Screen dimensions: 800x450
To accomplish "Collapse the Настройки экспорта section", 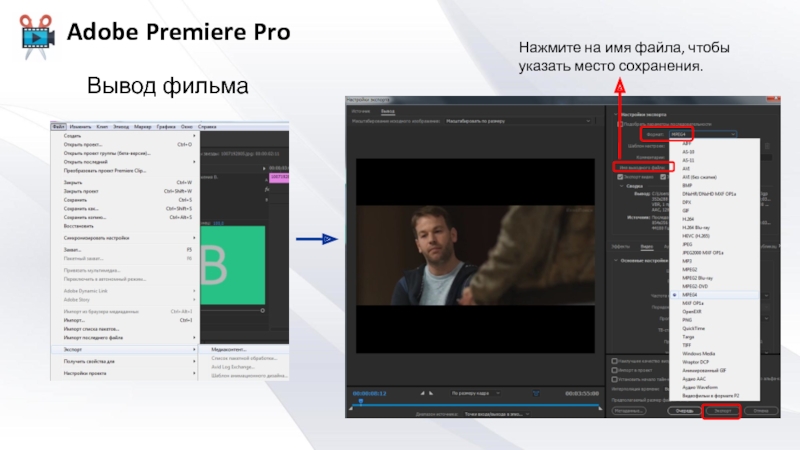I will 616,115.
